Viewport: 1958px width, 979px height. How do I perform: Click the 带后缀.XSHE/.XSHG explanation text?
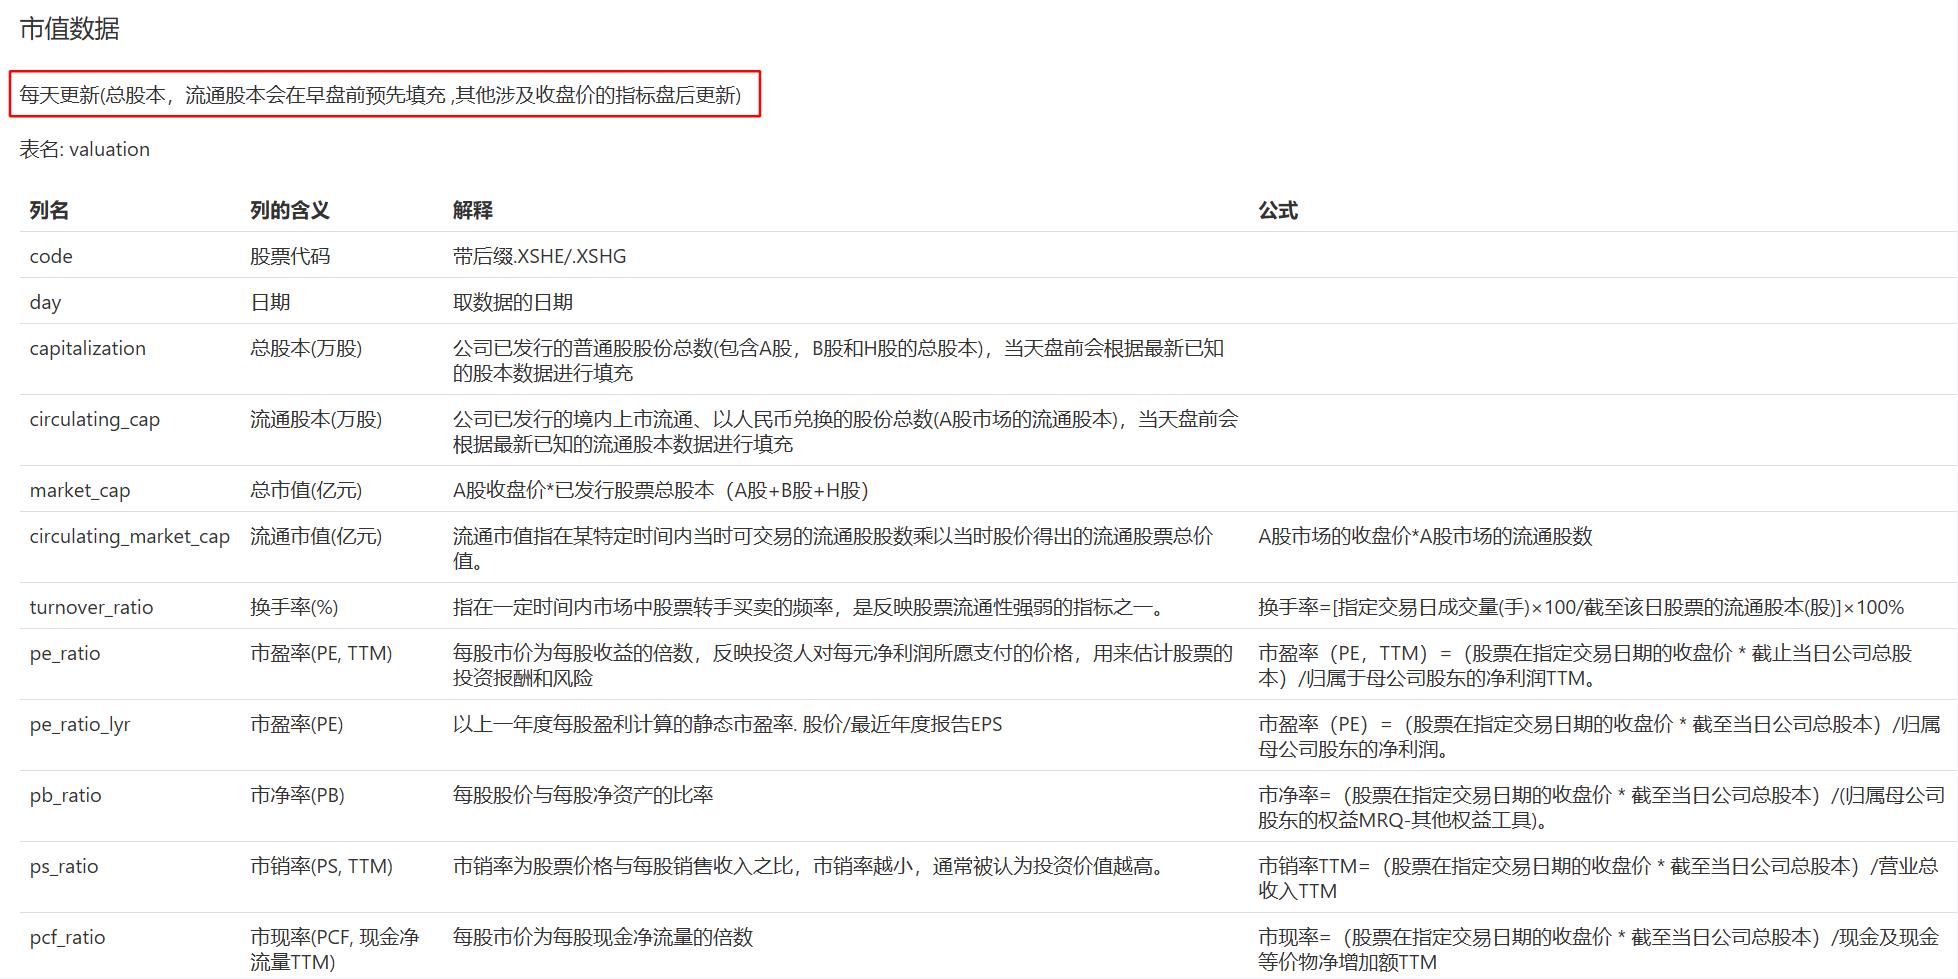click(539, 256)
